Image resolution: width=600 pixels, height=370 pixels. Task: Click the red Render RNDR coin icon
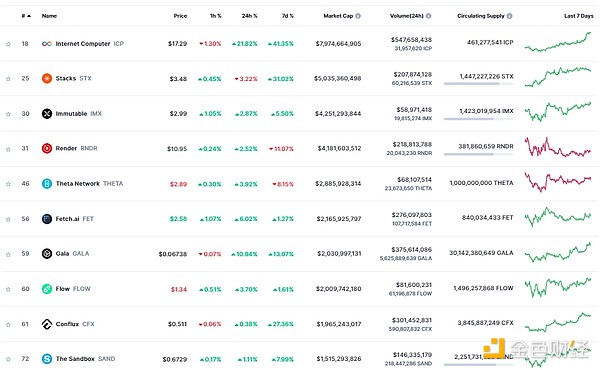[47, 148]
